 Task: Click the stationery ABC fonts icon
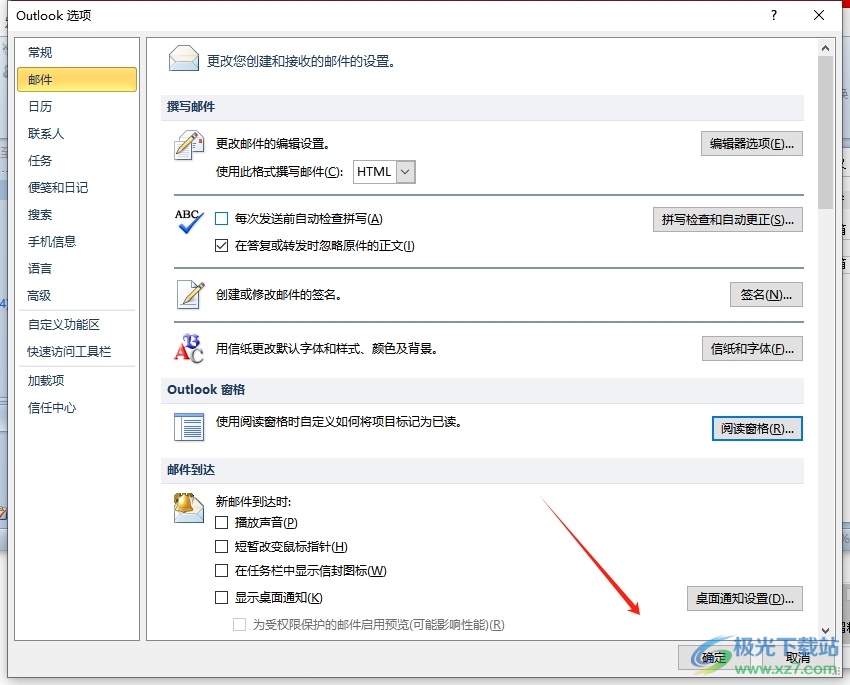pos(188,348)
